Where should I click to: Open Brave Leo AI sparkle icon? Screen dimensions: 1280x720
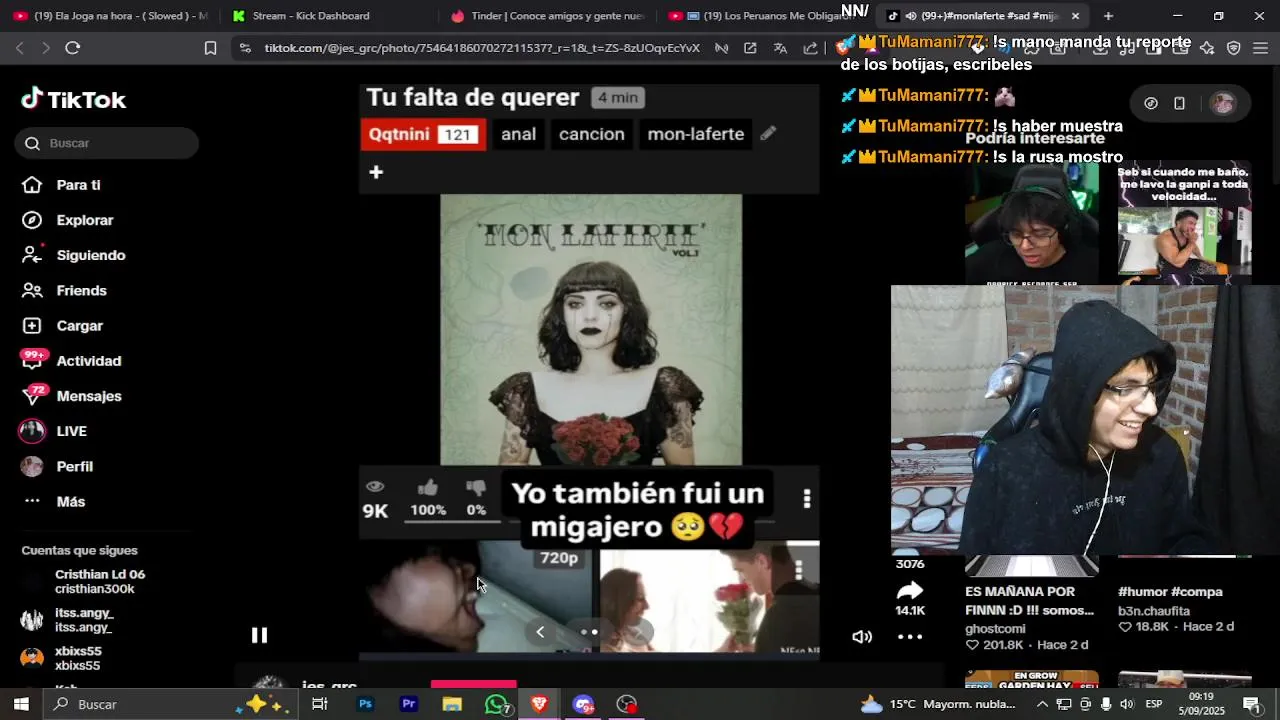click(1207, 48)
